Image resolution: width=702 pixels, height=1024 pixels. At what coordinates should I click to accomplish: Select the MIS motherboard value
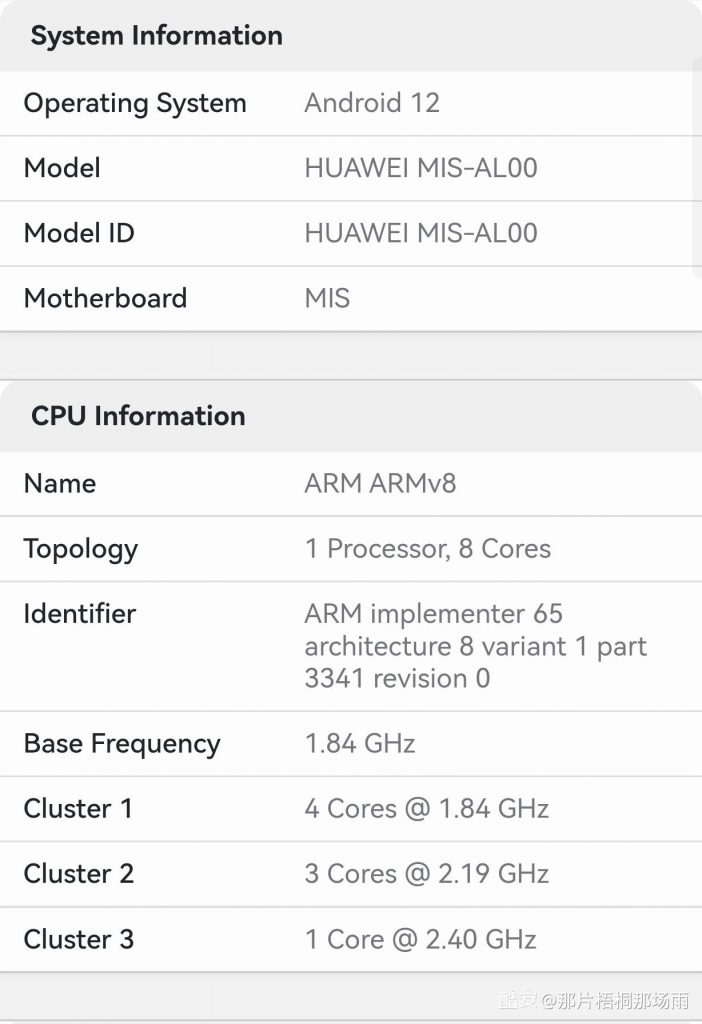[327, 298]
